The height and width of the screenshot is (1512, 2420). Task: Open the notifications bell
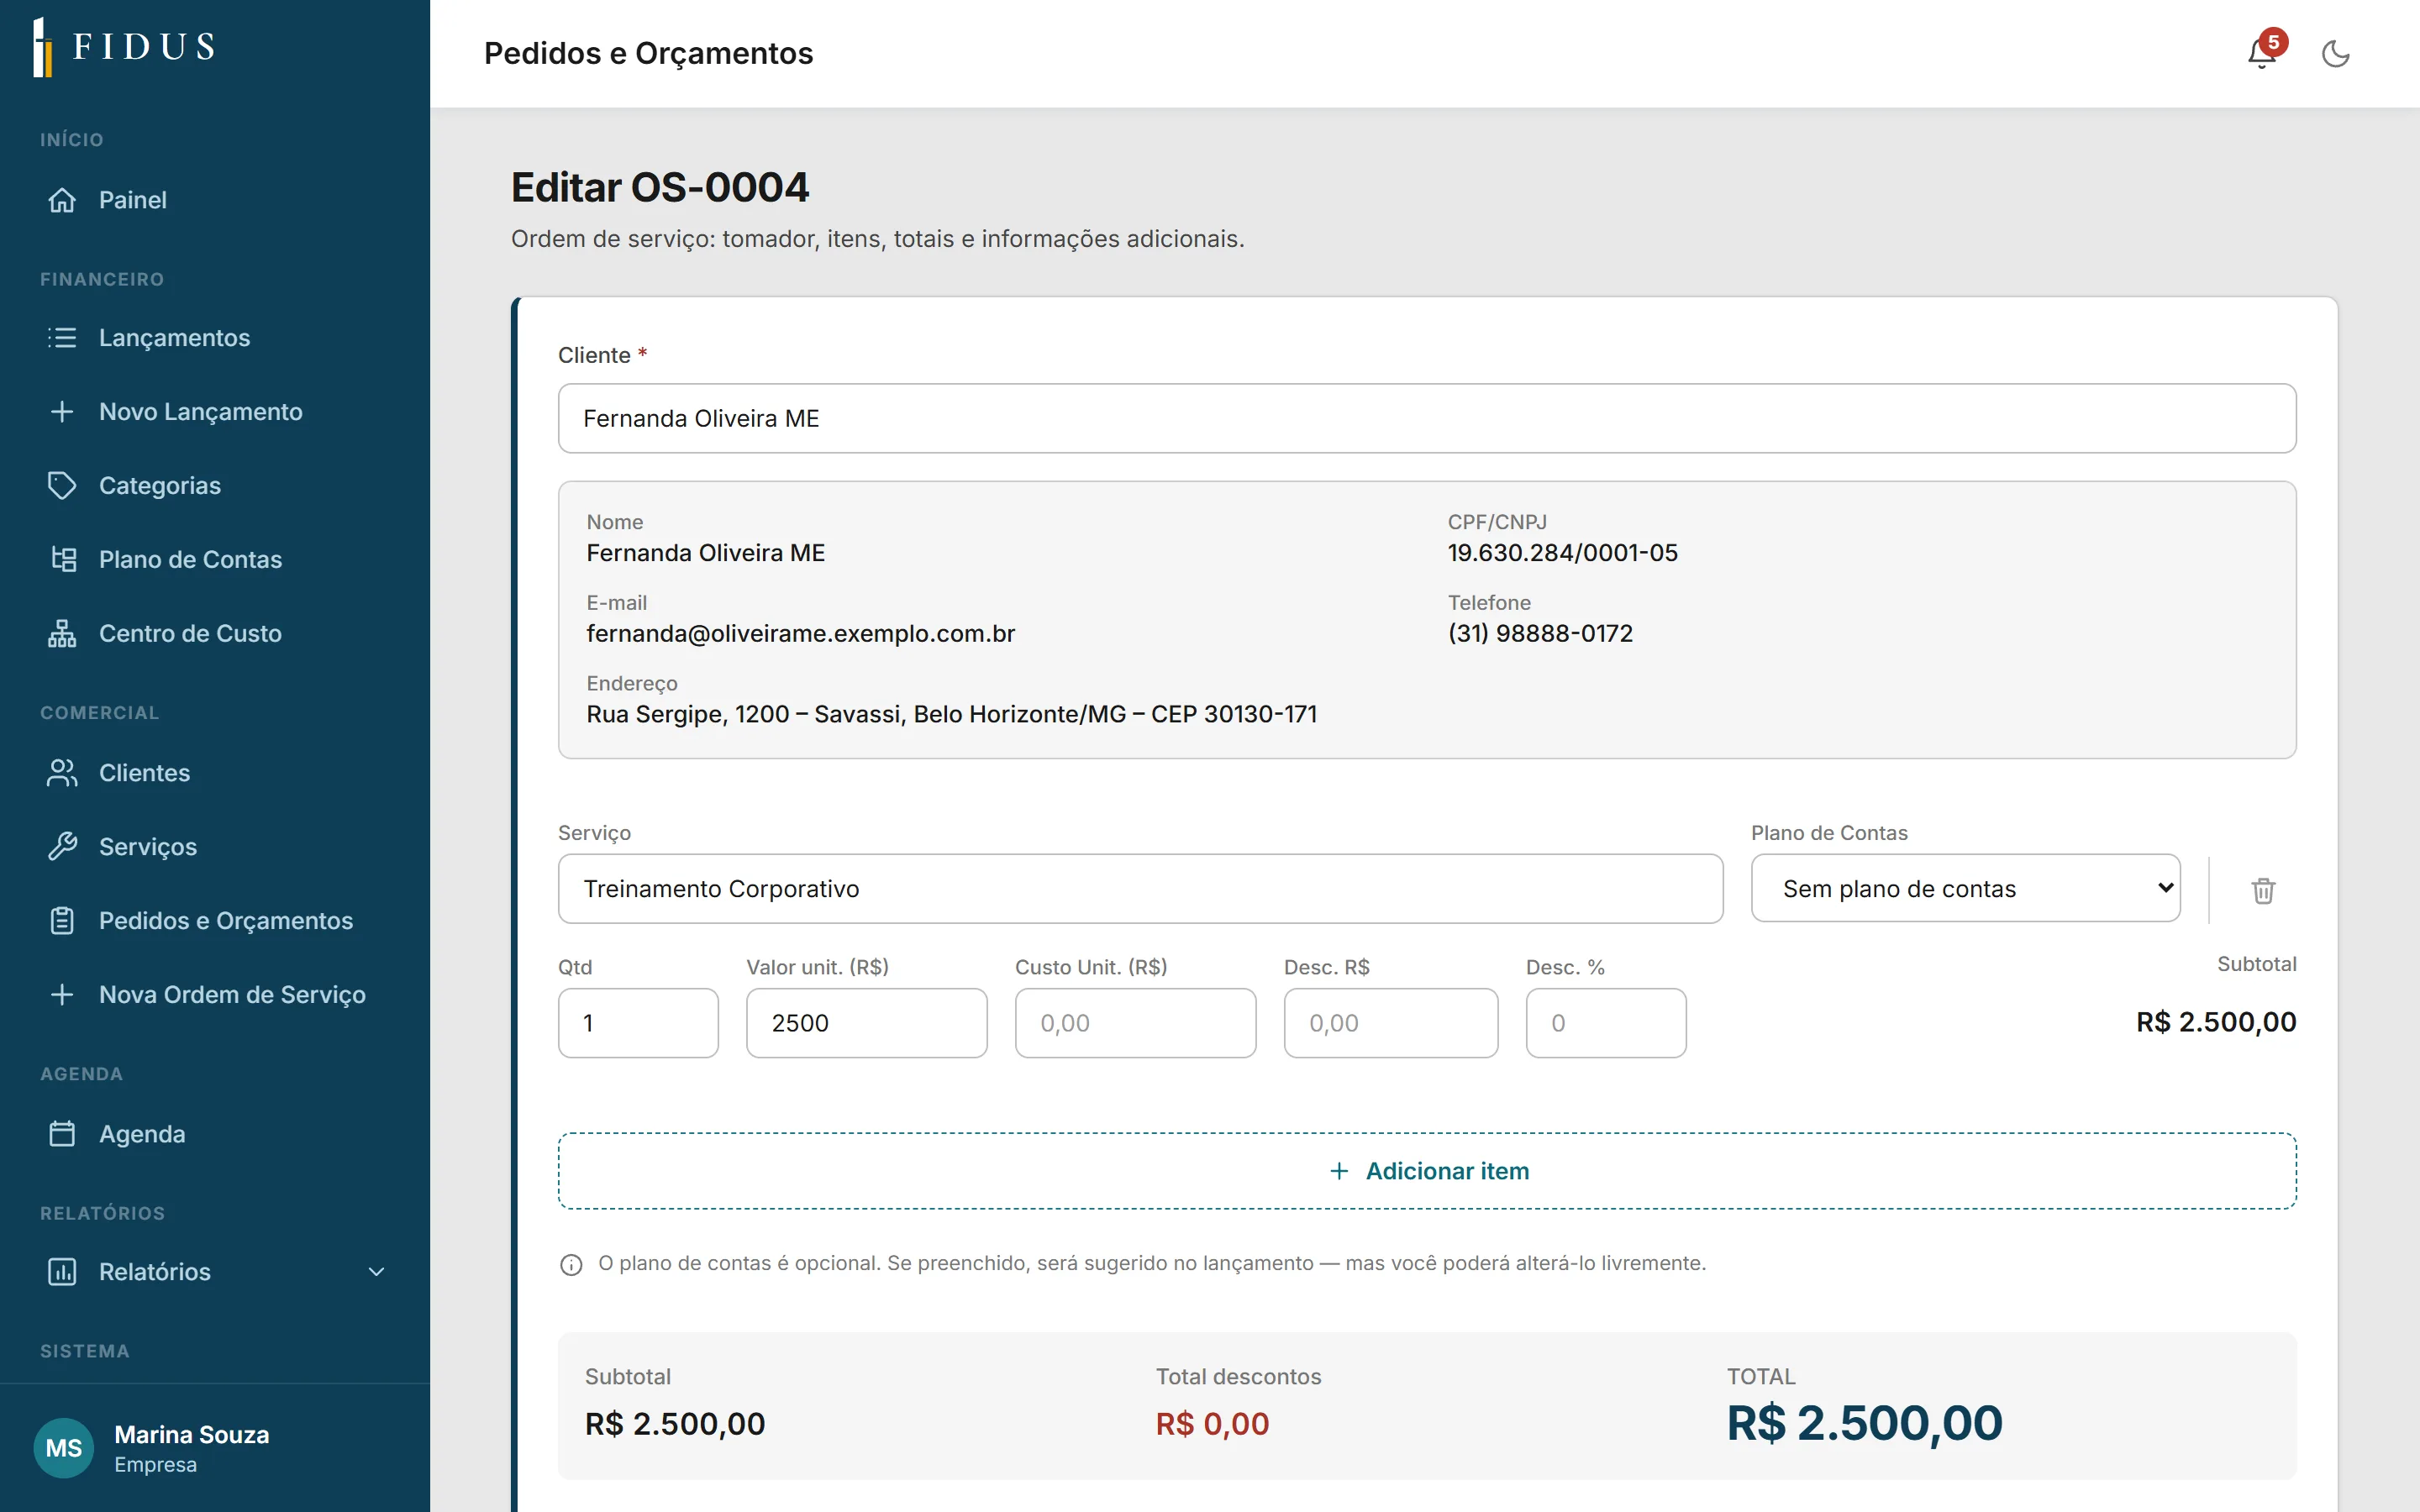2261,53
